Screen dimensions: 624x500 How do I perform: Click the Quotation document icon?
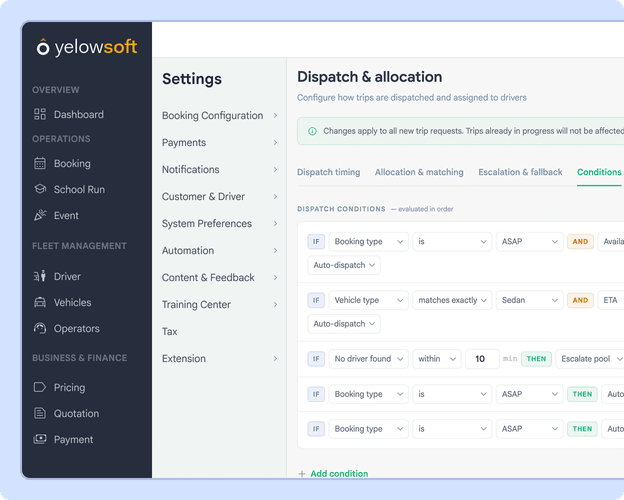tap(40, 413)
